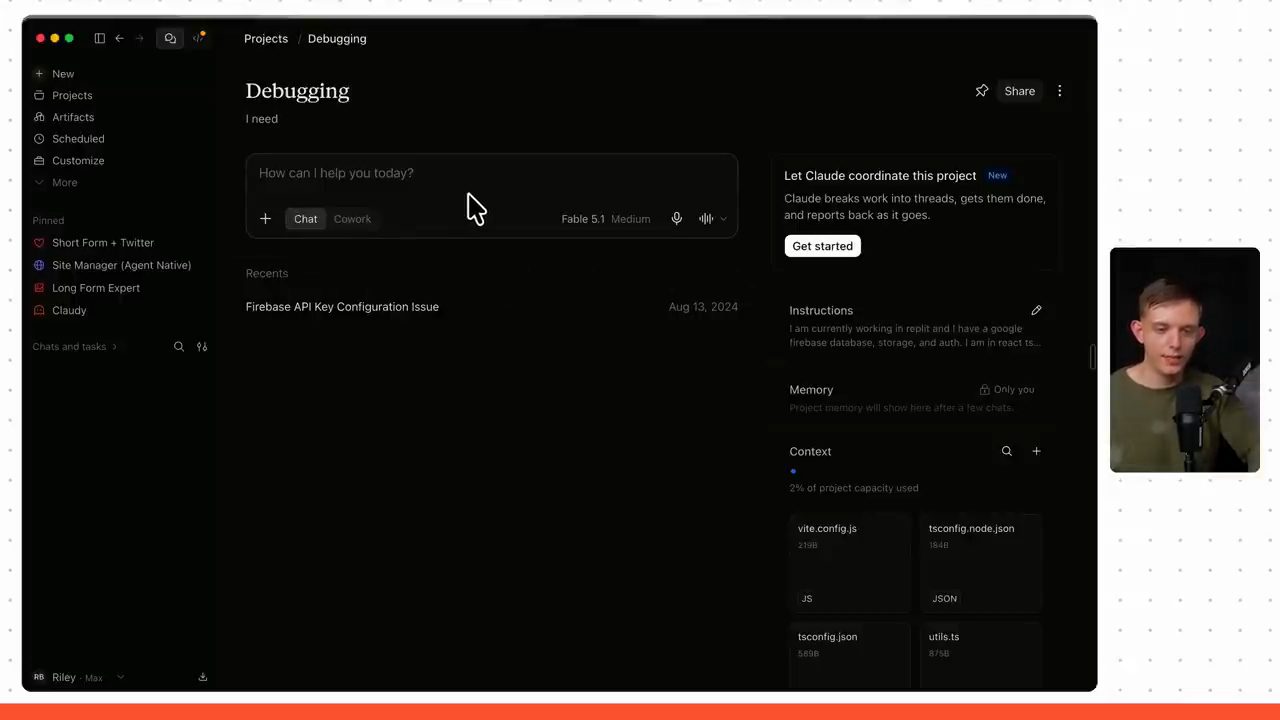
Task: Click the plus attachment button in prompt box
Action: [x=265, y=219]
